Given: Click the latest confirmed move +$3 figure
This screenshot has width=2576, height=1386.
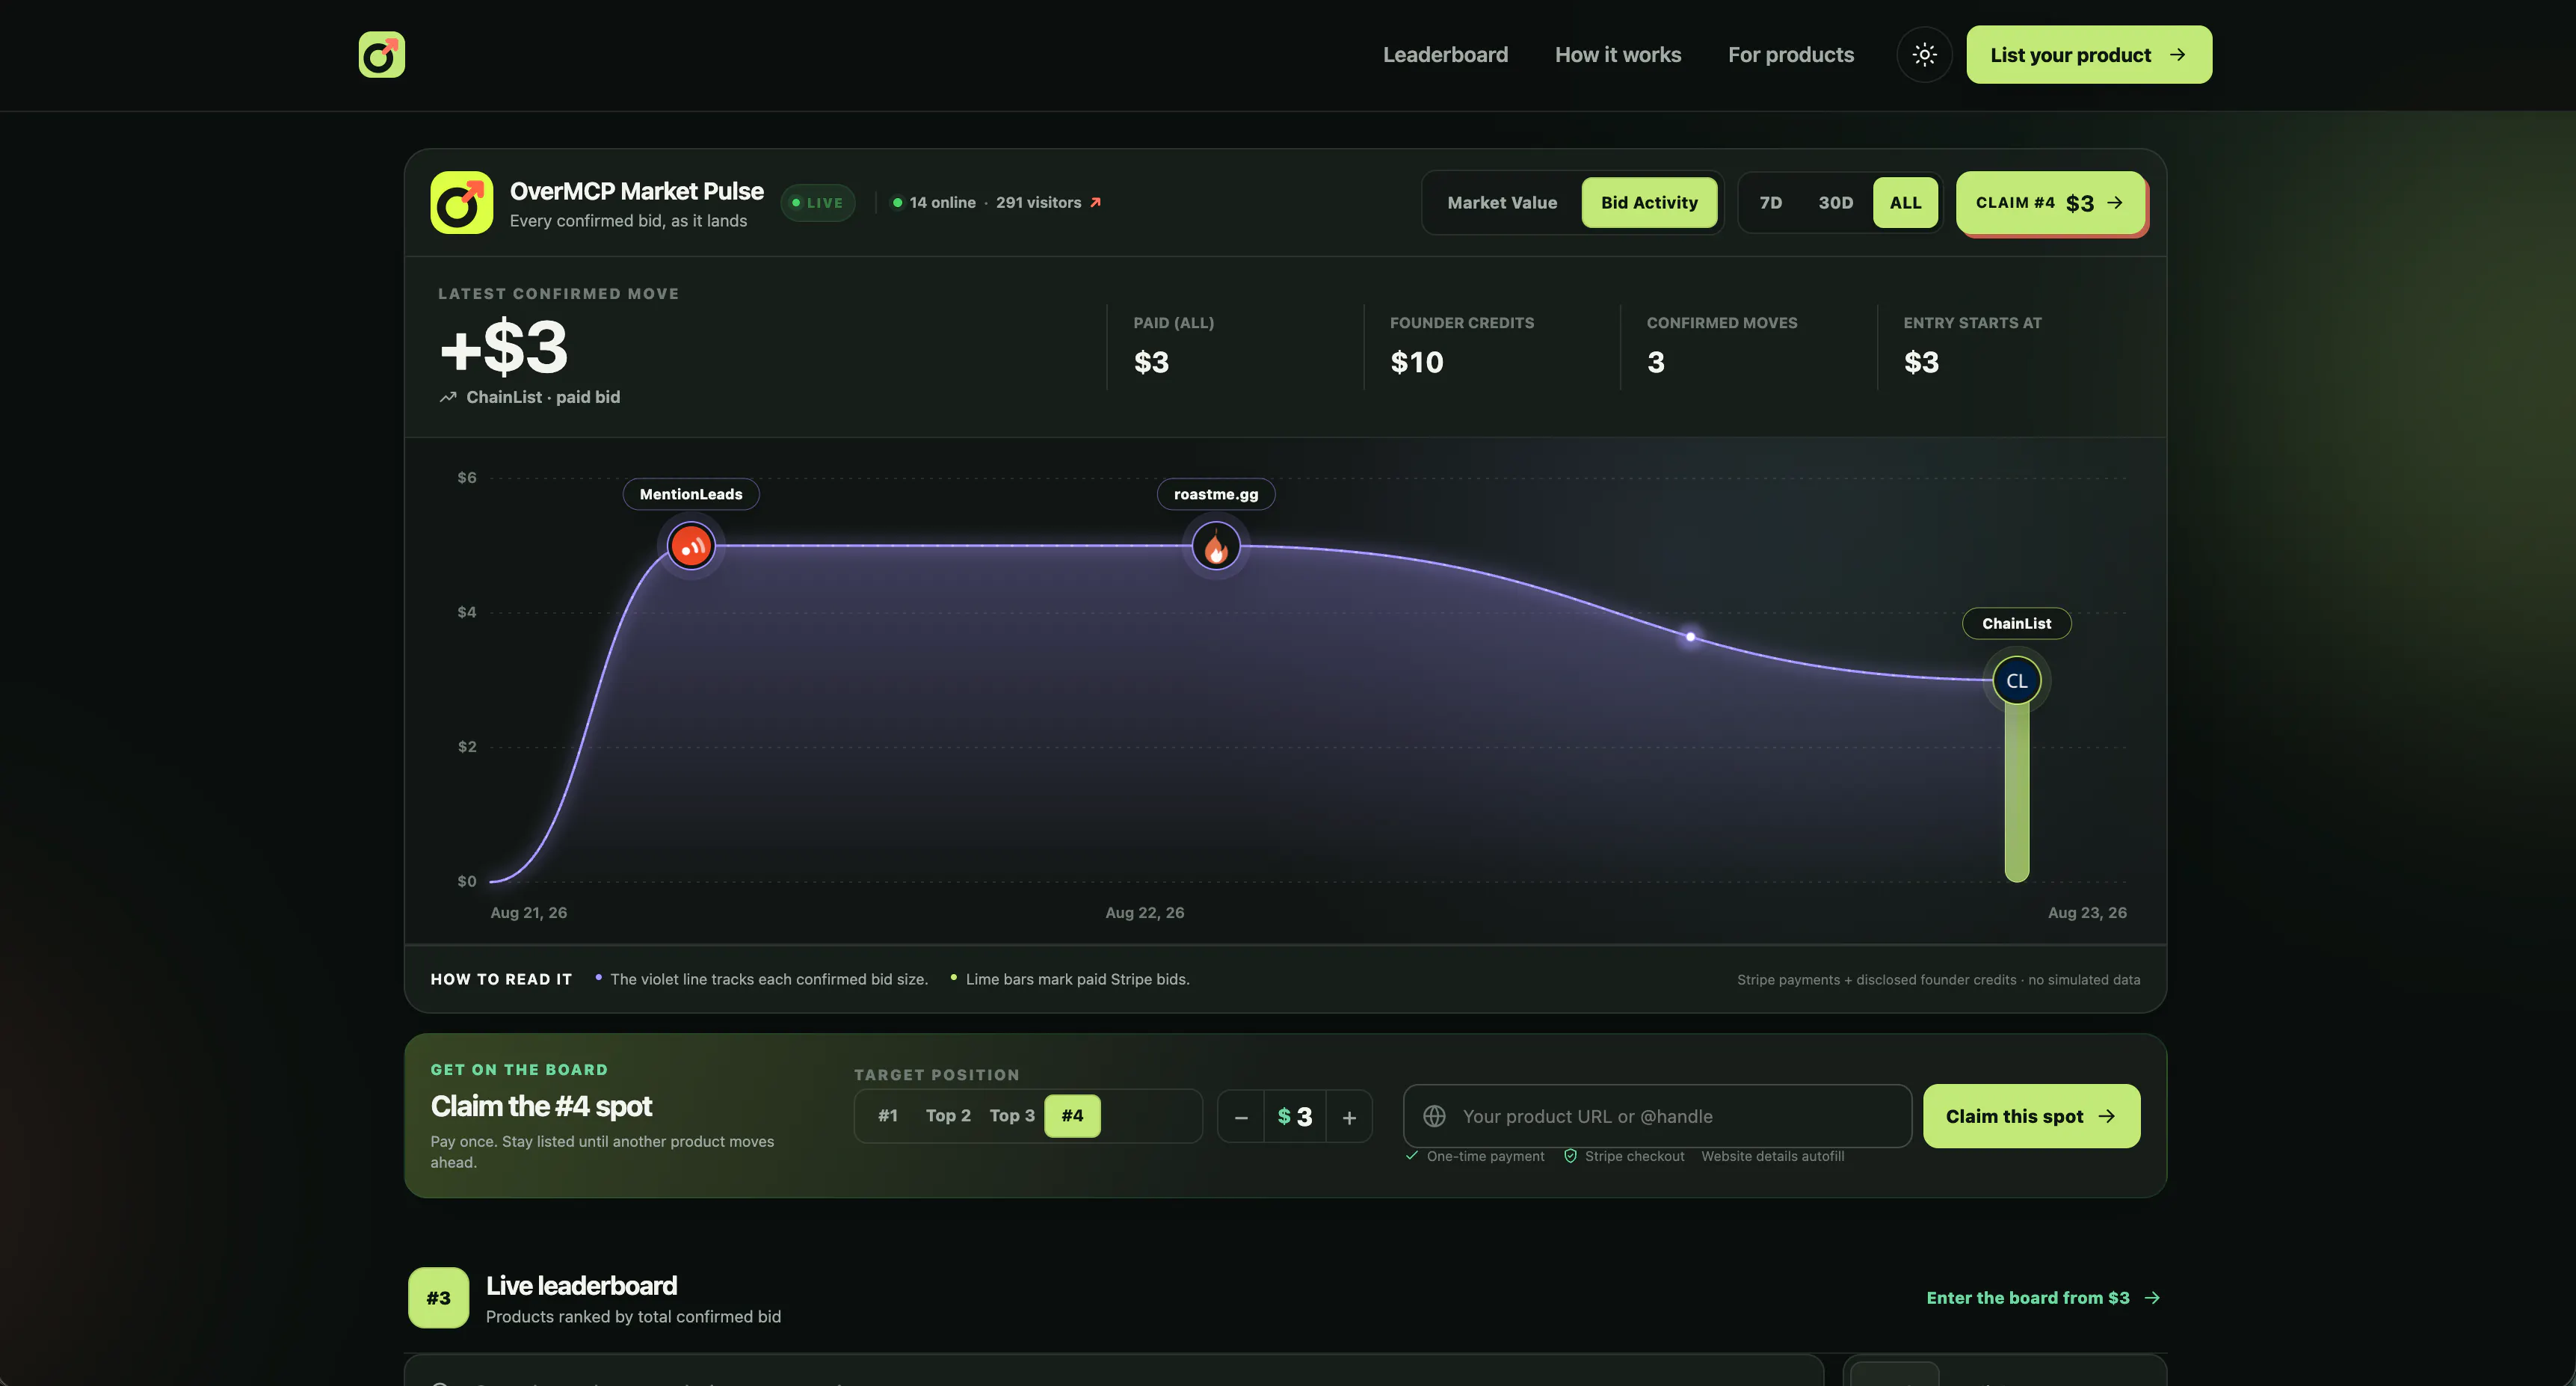Looking at the screenshot, I should click(x=504, y=347).
